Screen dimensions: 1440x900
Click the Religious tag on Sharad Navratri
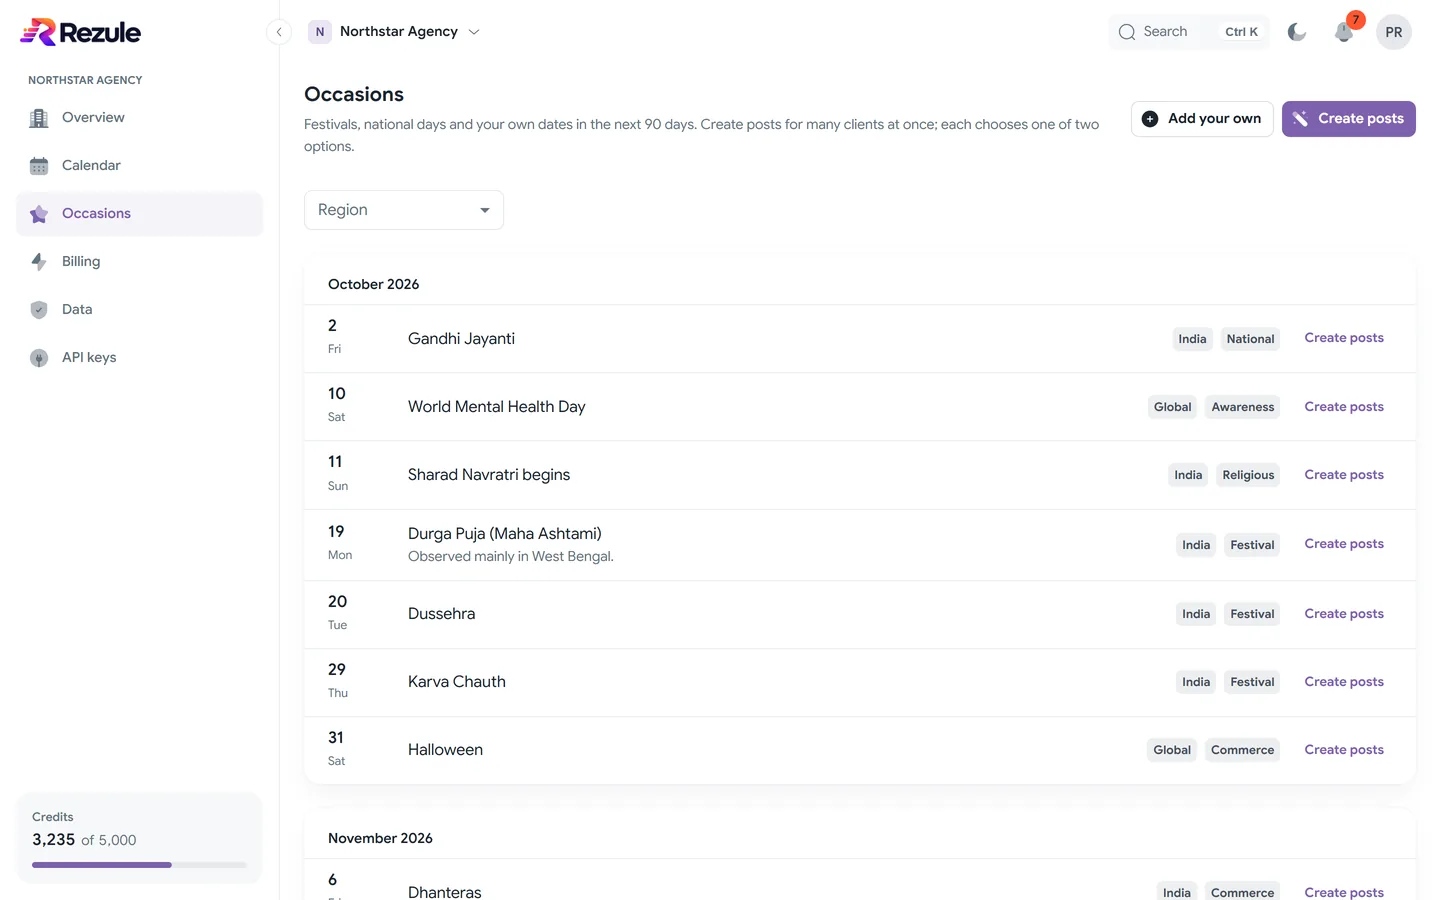point(1248,475)
